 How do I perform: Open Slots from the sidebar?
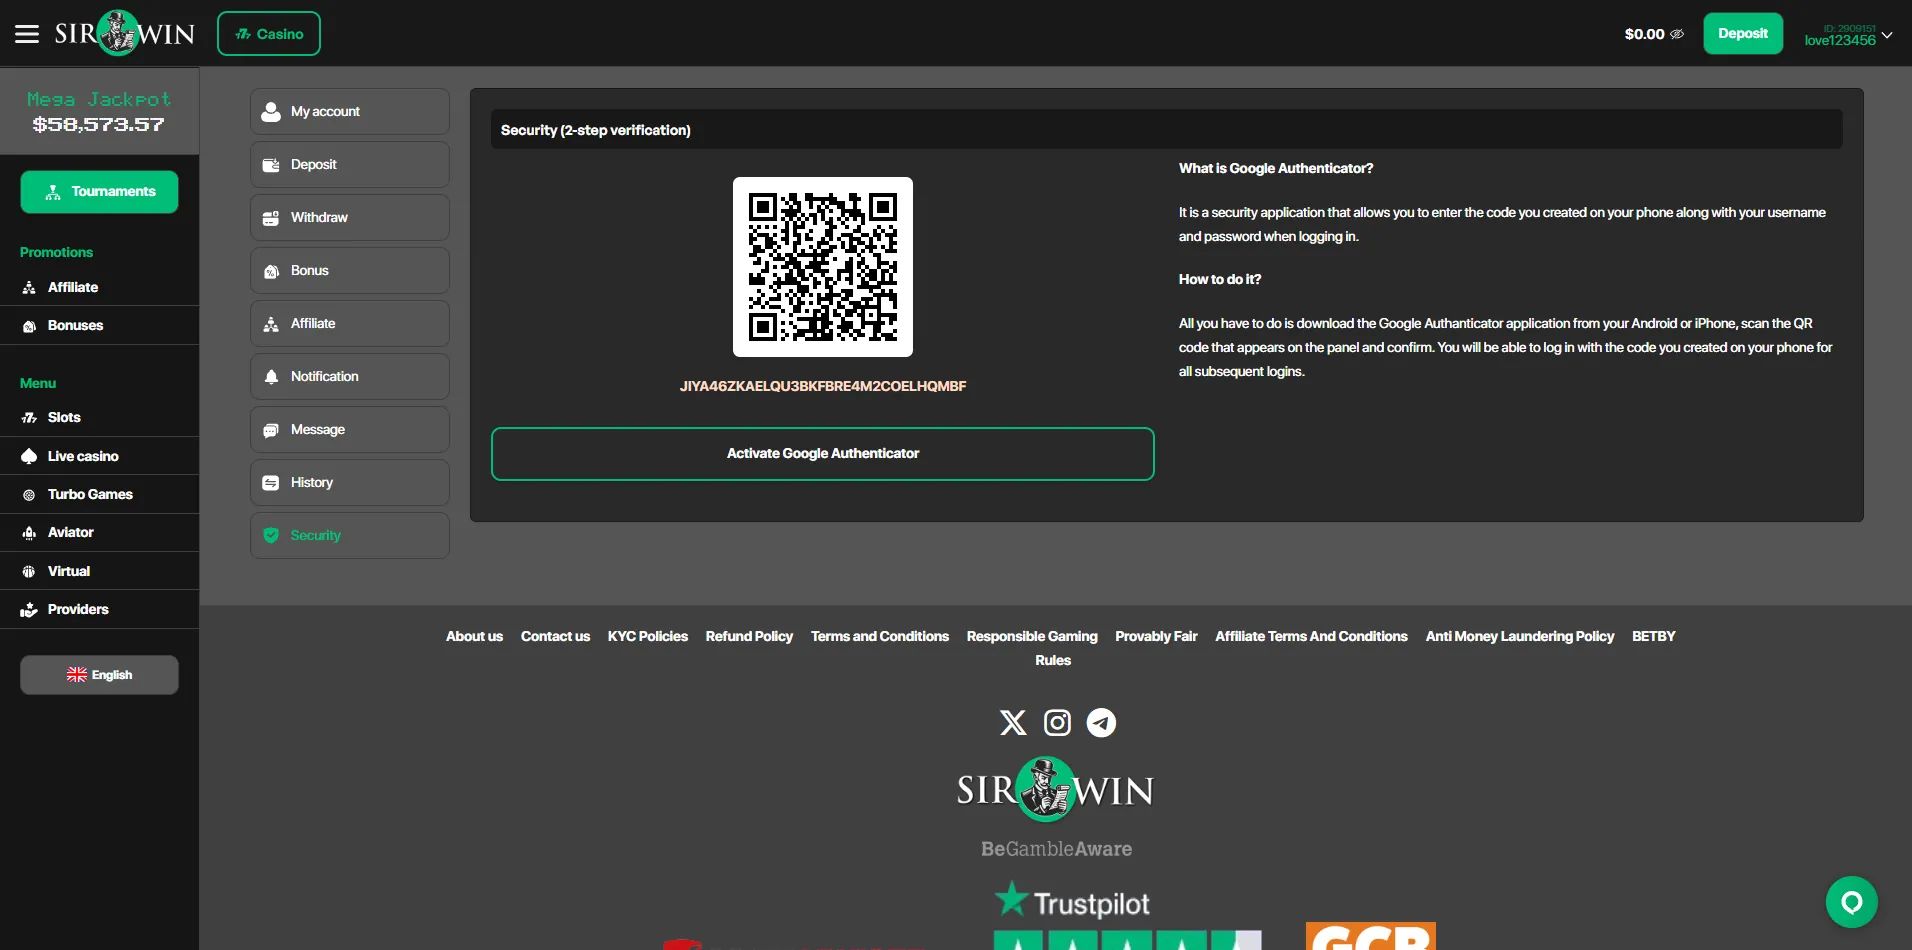click(63, 417)
